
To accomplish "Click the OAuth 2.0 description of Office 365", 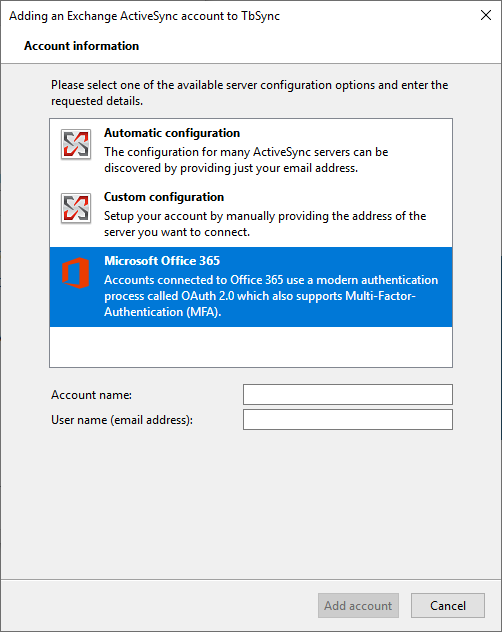I will [x=271, y=296].
